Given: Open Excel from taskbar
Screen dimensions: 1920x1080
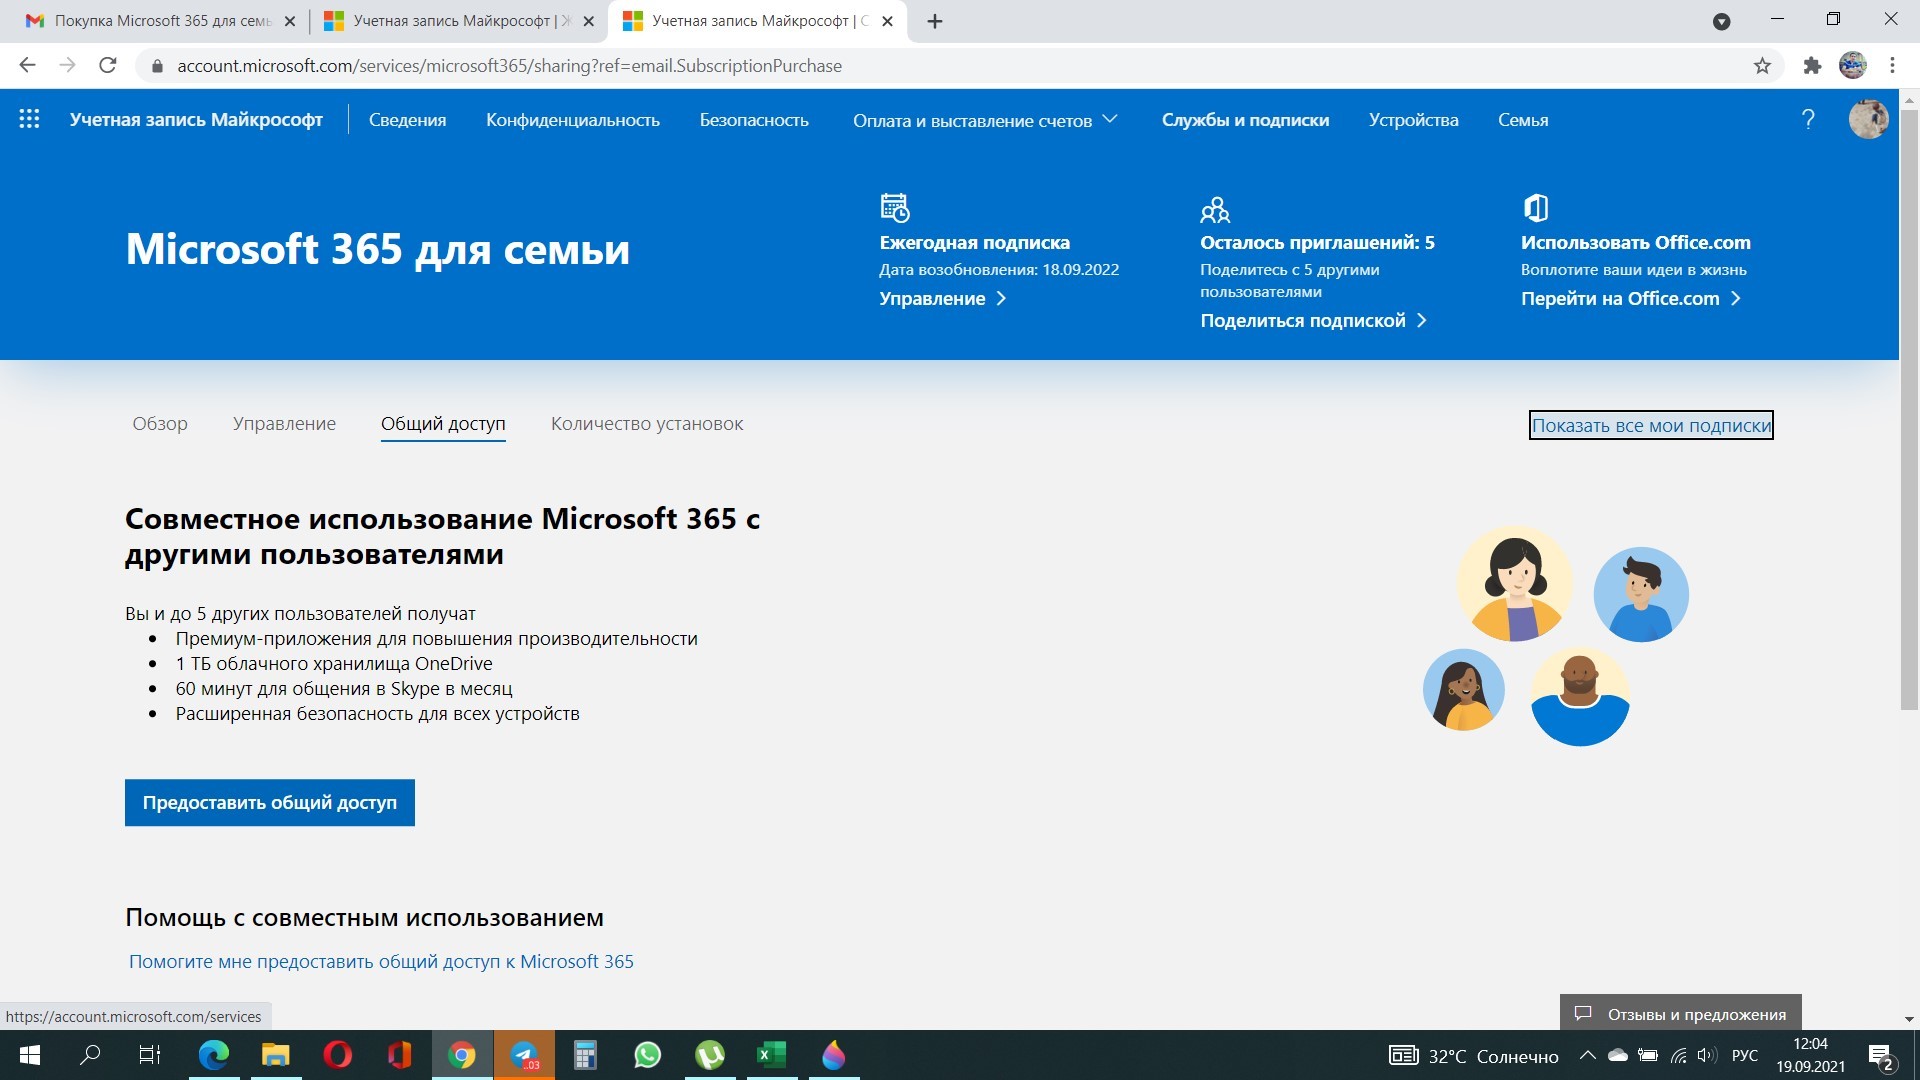Looking at the screenshot, I should [771, 1055].
